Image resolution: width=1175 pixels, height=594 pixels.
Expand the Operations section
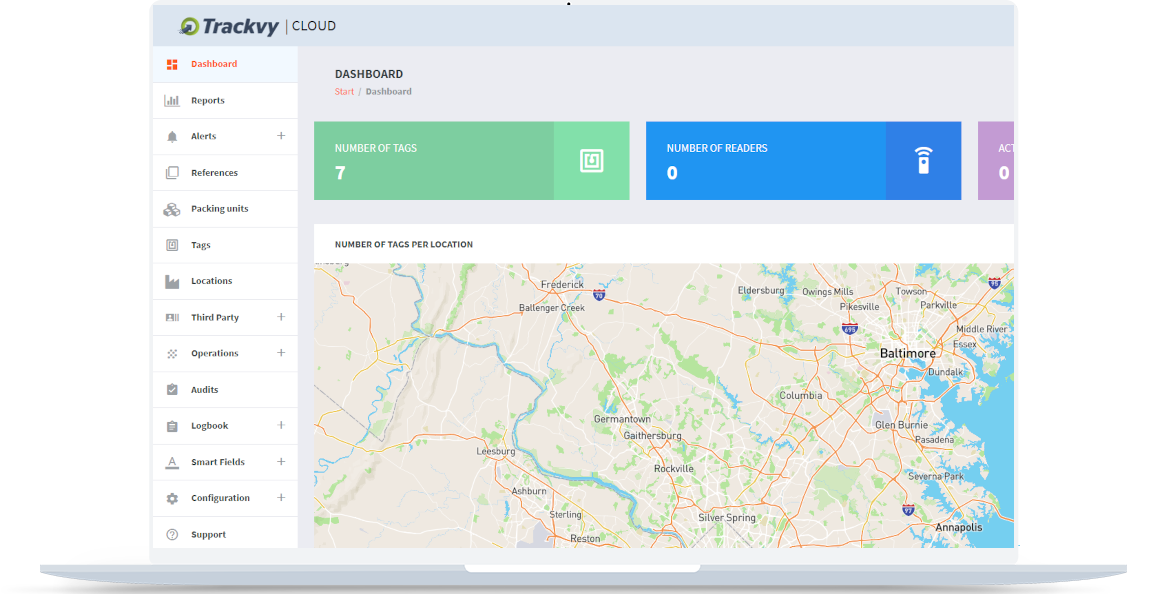click(x=282, y=353)
